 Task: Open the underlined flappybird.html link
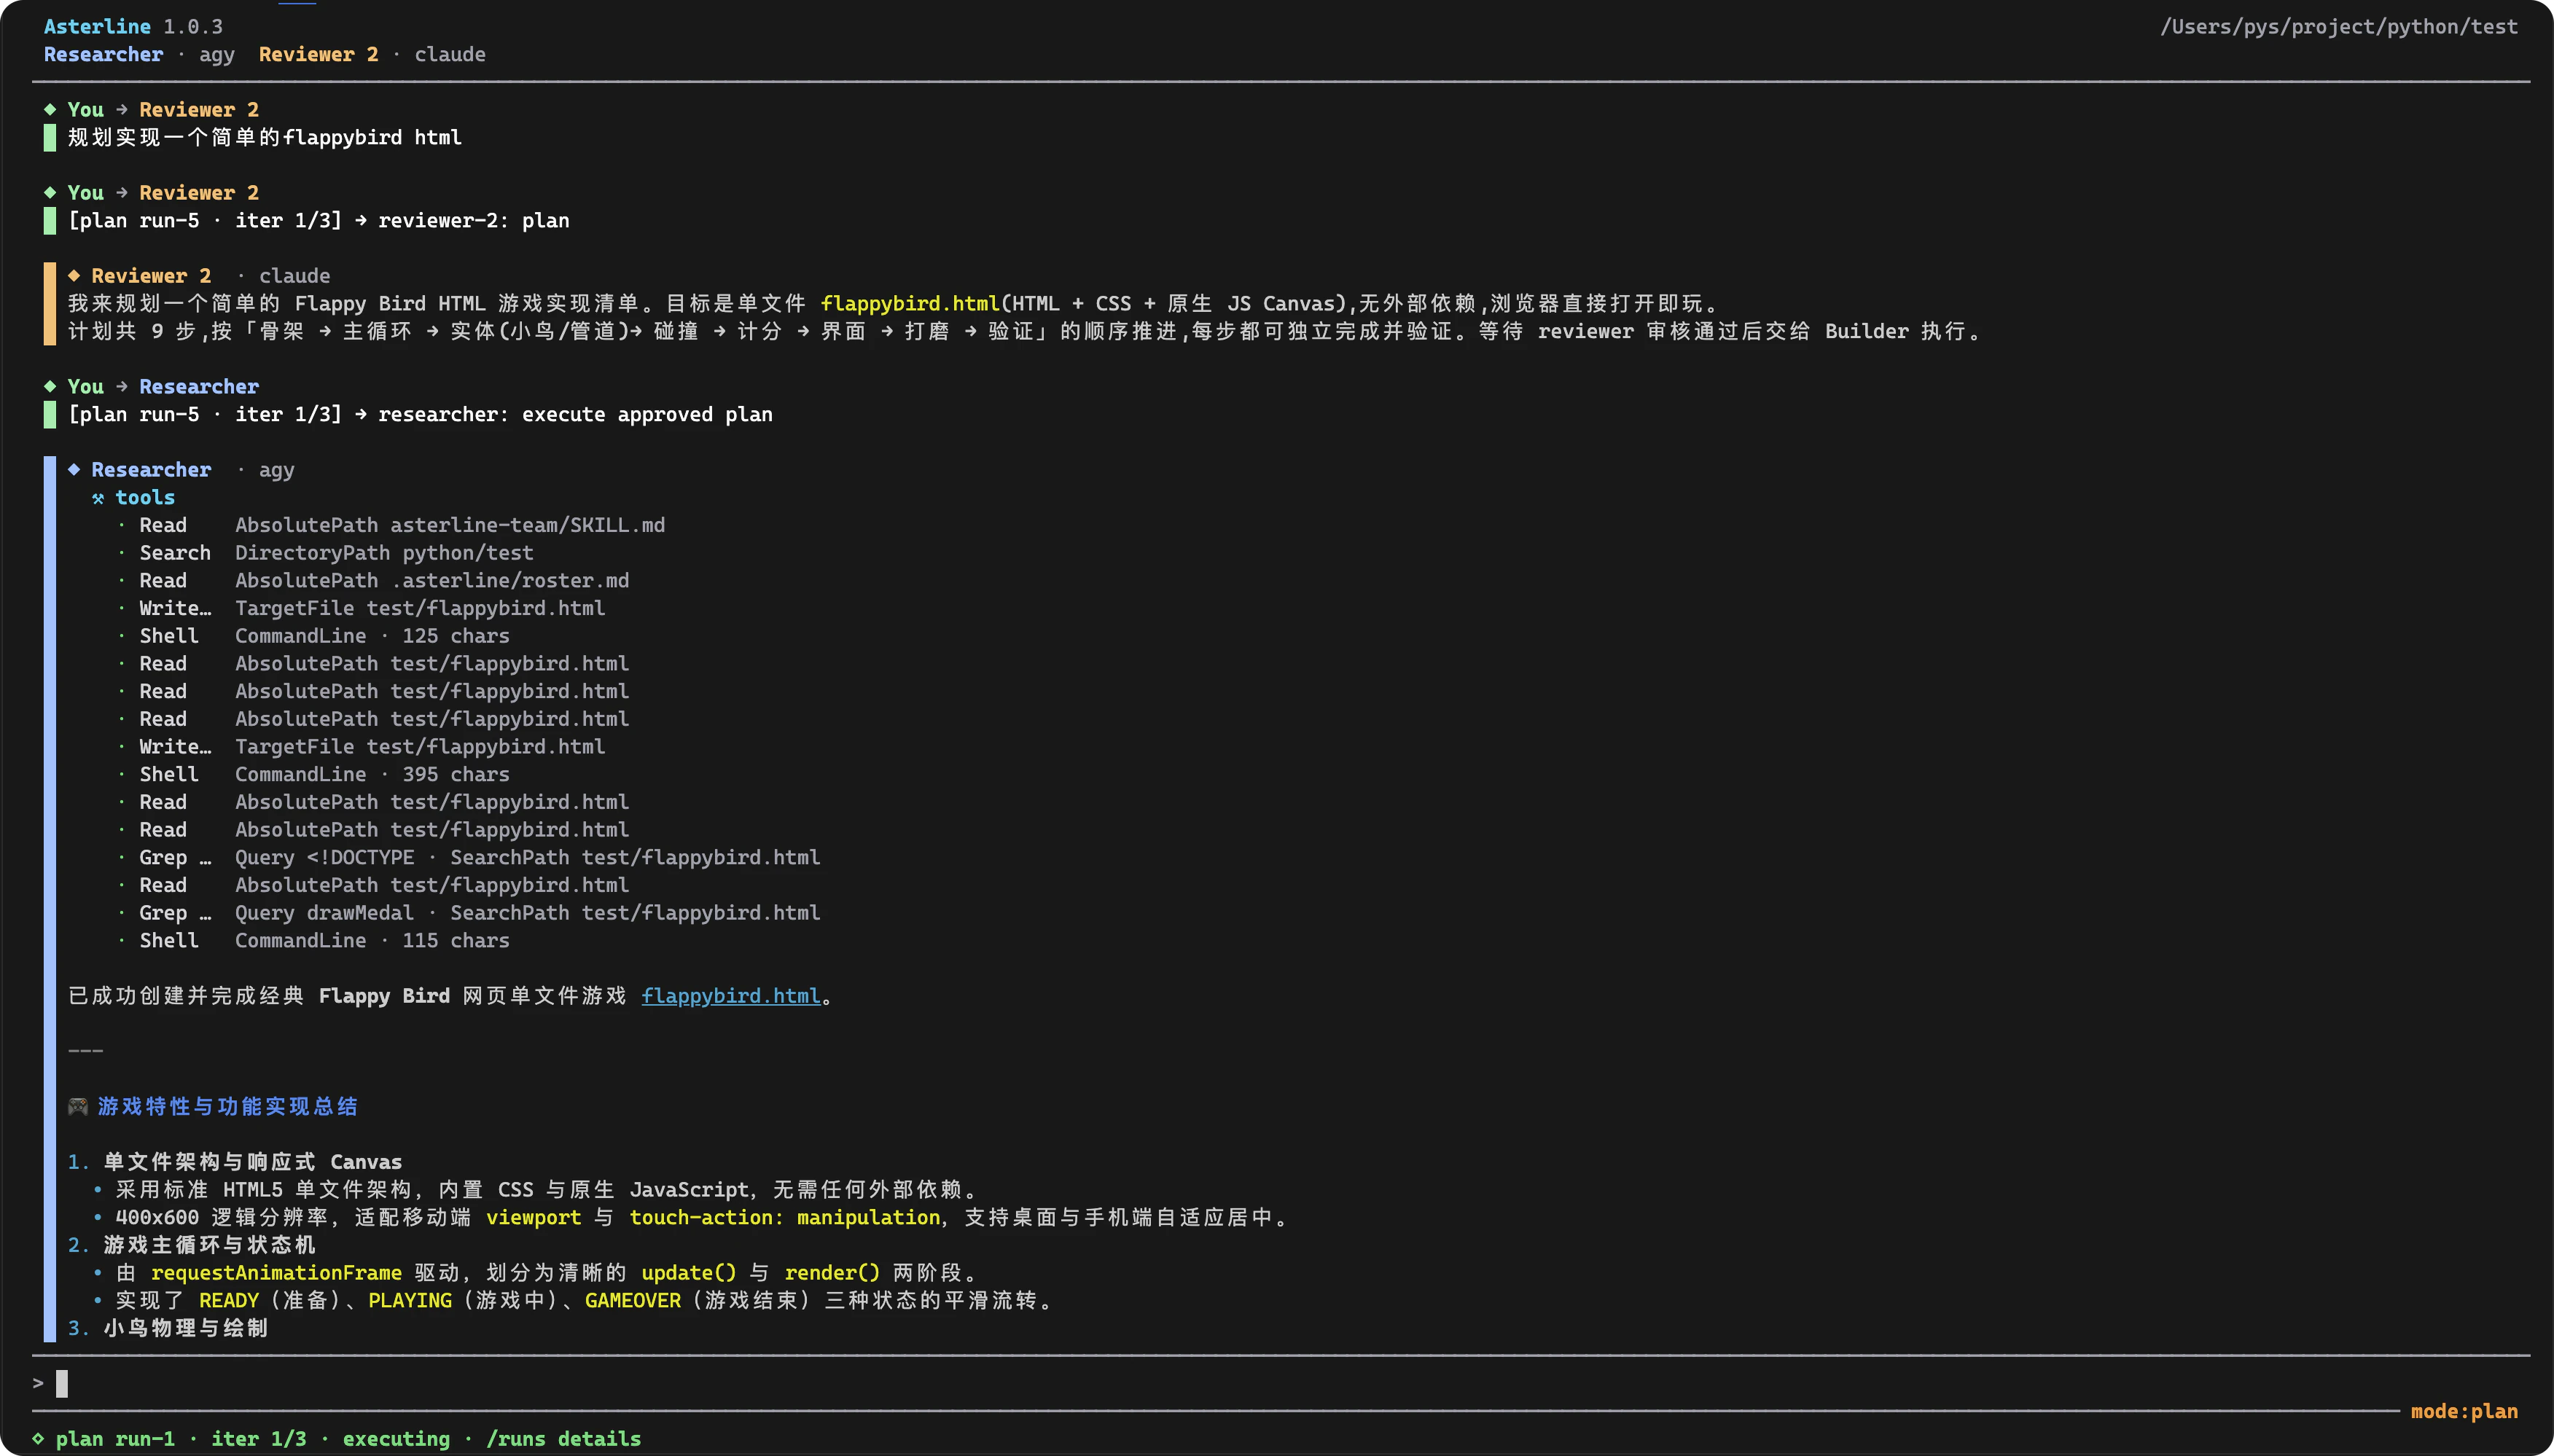[x=730, y=996]
